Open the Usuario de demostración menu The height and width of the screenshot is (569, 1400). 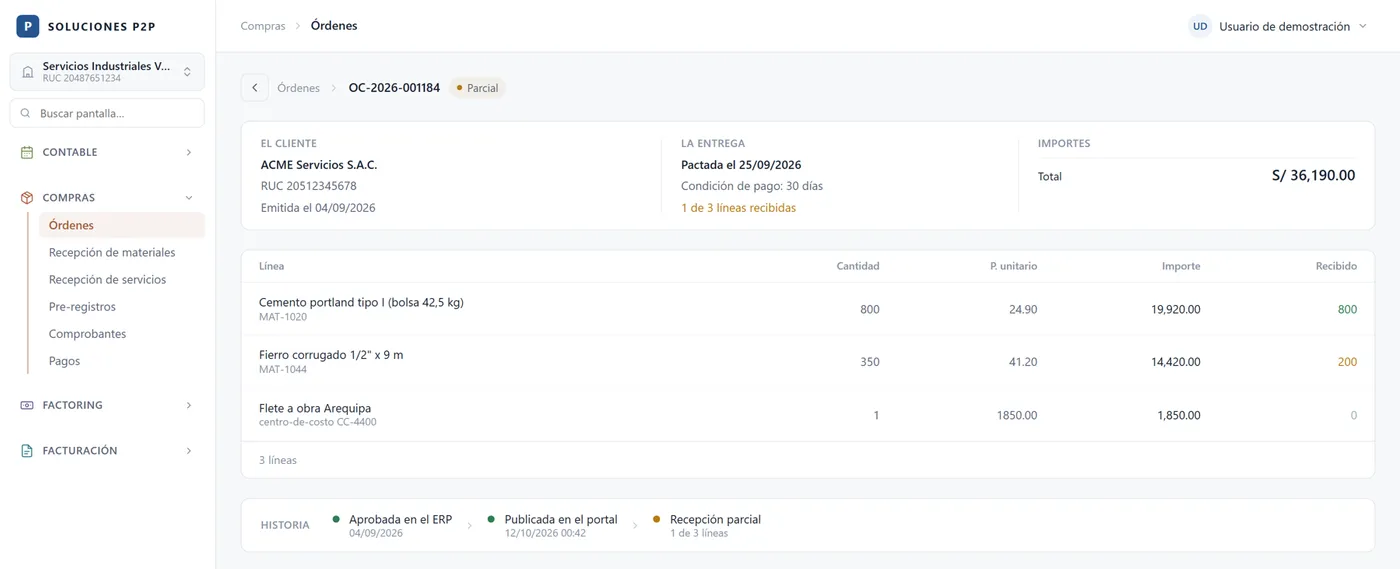[1279, 26]
